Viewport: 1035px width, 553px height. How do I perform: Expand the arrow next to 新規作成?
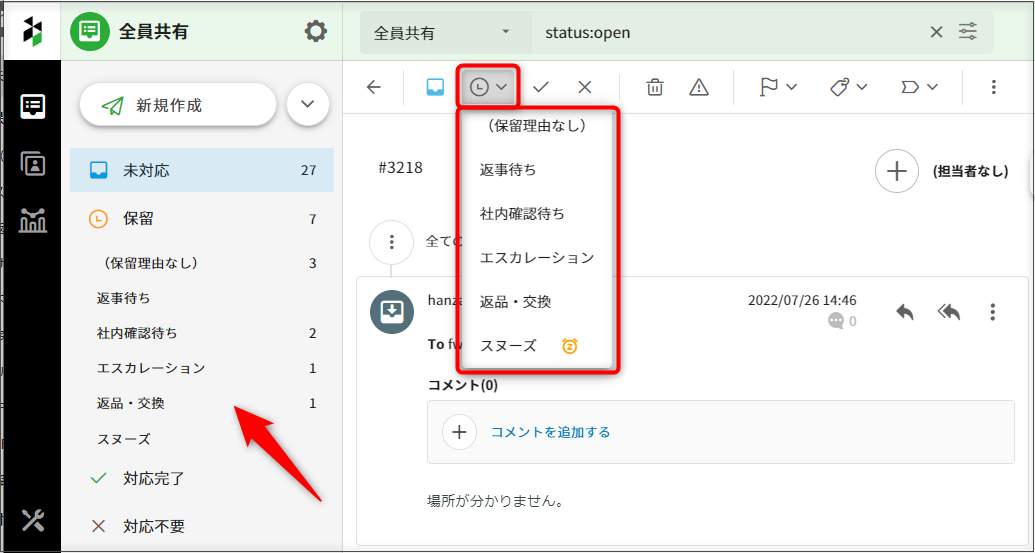(x=308, y=104)
